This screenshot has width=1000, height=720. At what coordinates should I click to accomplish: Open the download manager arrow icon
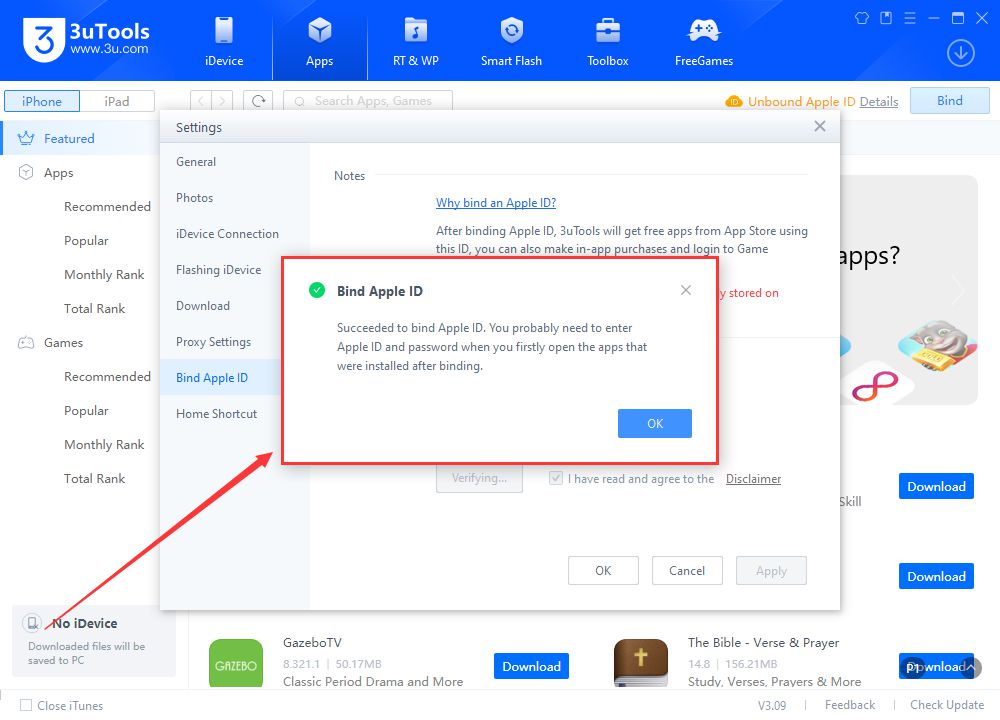point(960,53)
